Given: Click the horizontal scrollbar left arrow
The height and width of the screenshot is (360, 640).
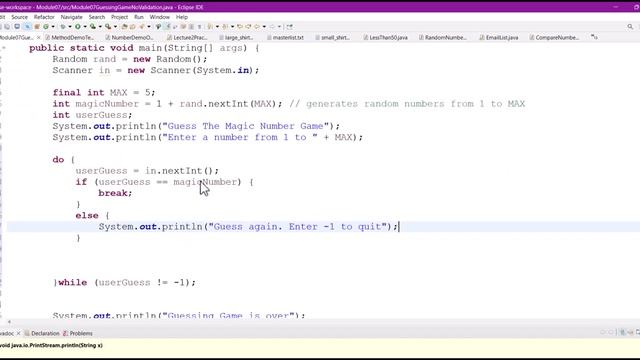Looking at the screenshot, I should [x=9, y=322].
